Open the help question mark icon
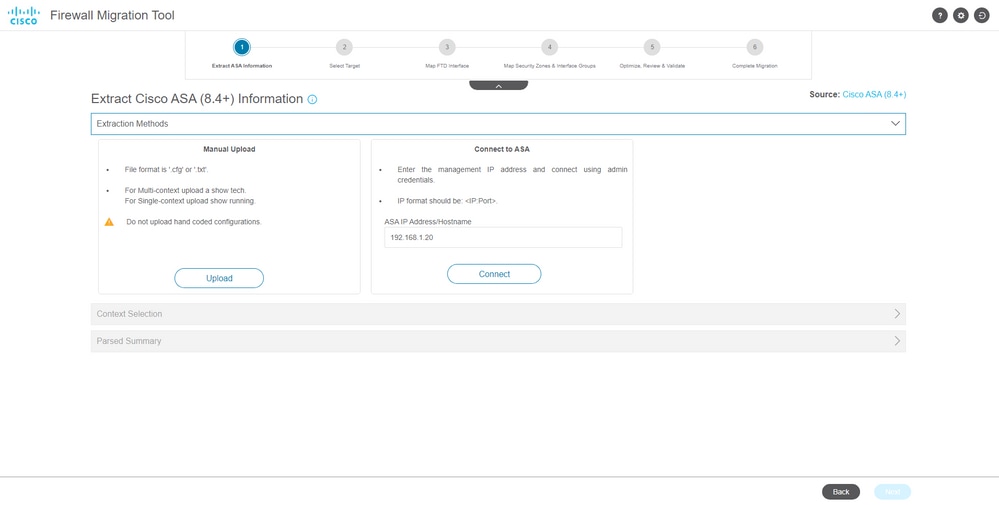 pos(939,16)
